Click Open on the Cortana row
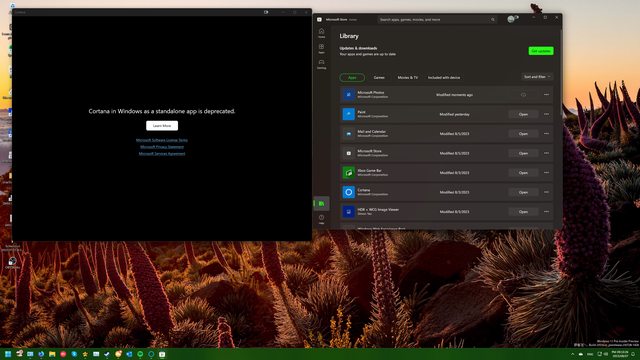640x360 pixels. pos(523,192)
